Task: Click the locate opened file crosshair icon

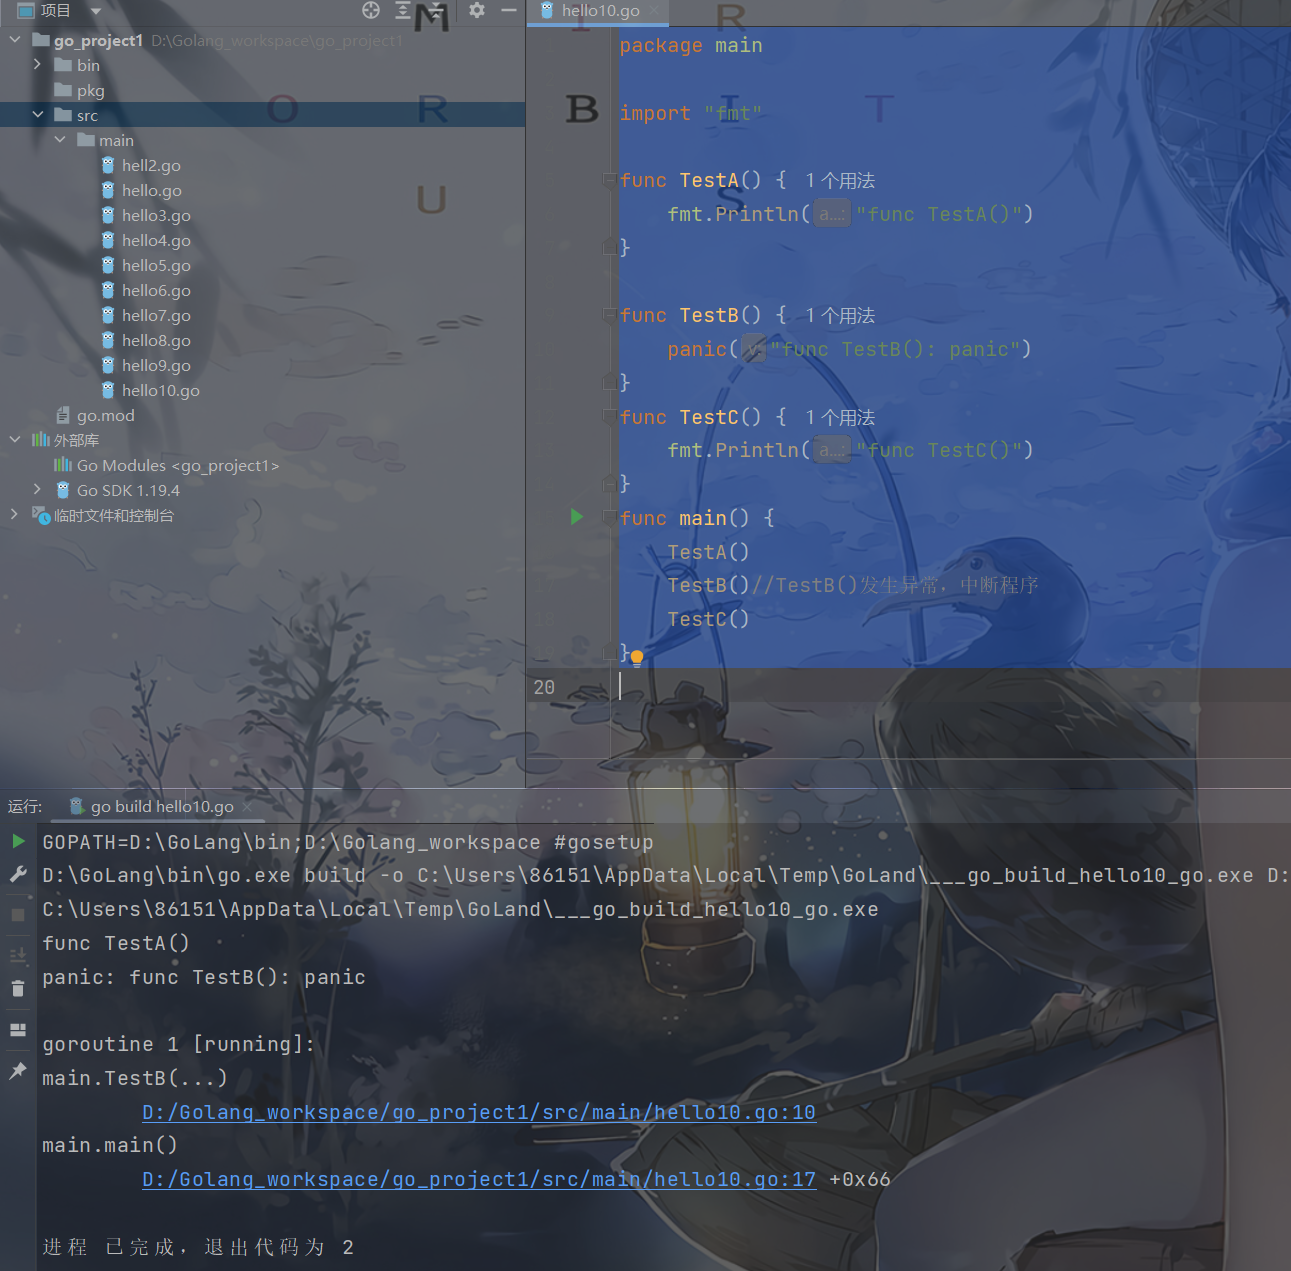Action: [x=371, y=10]
